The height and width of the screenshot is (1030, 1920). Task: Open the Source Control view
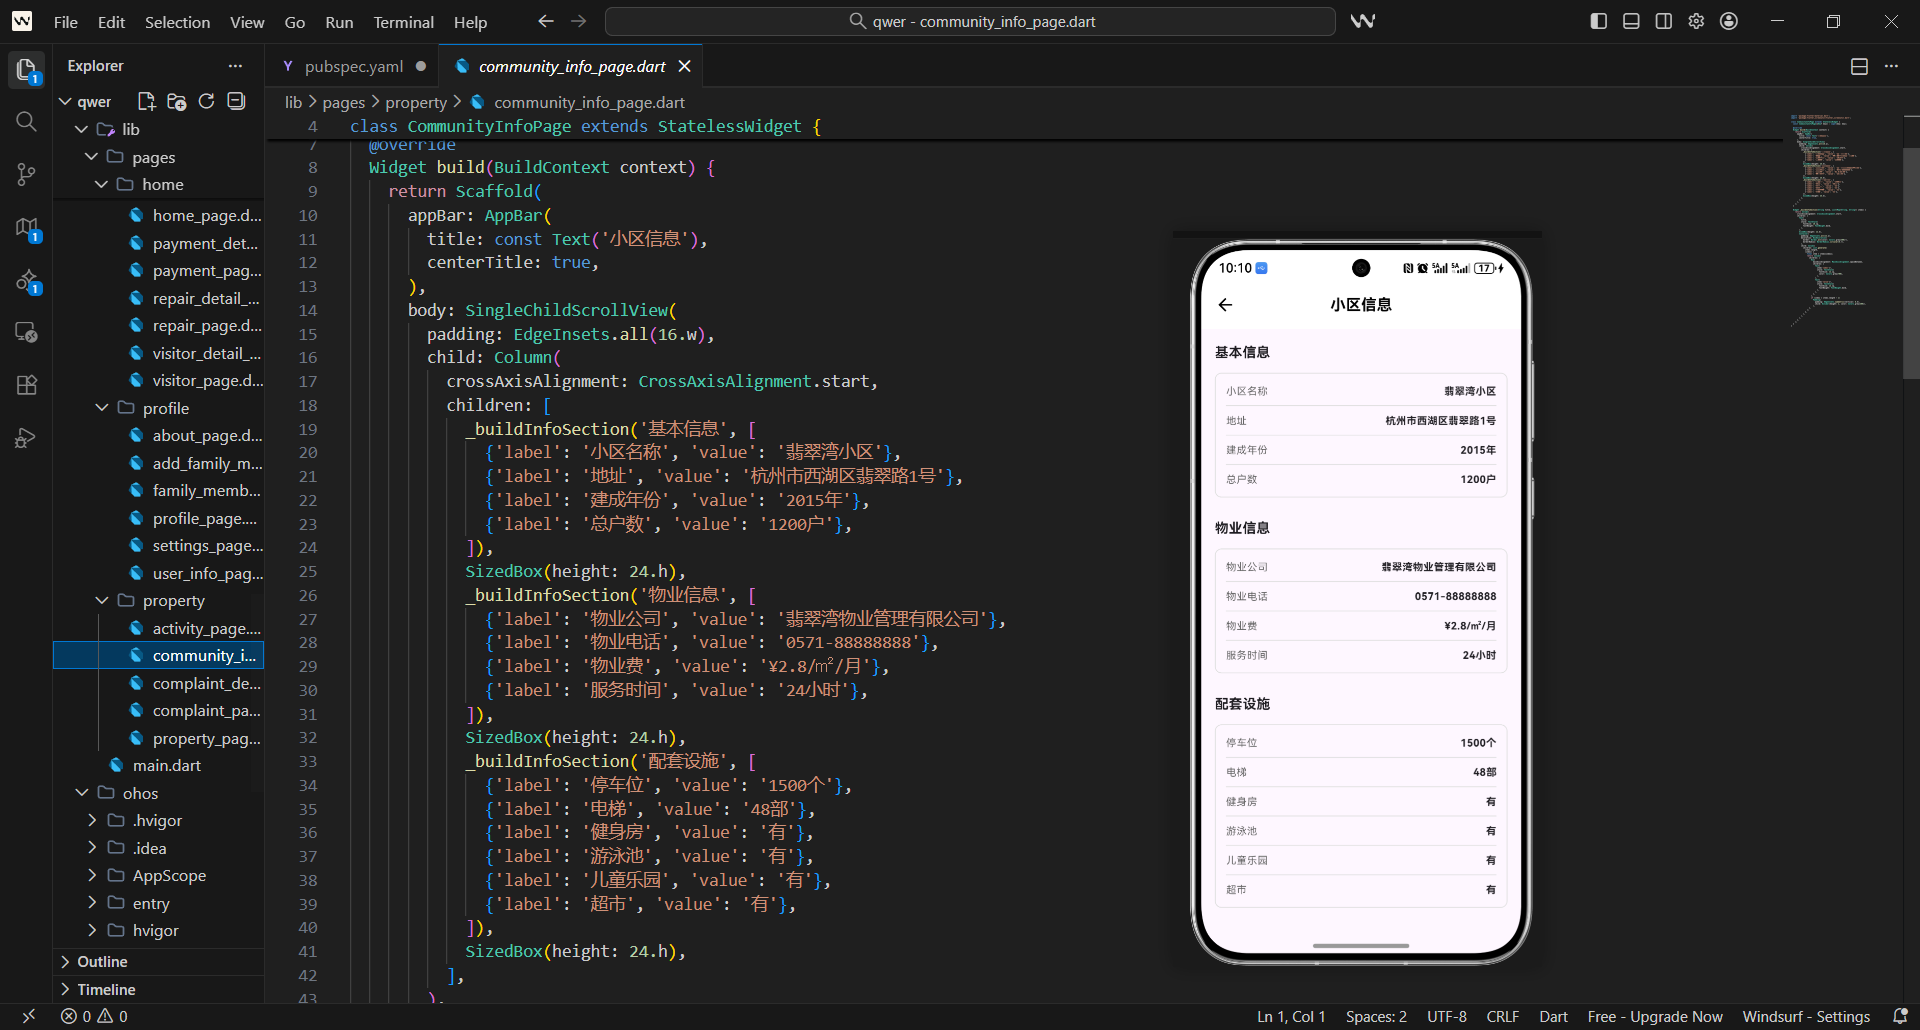click(26, 175)
